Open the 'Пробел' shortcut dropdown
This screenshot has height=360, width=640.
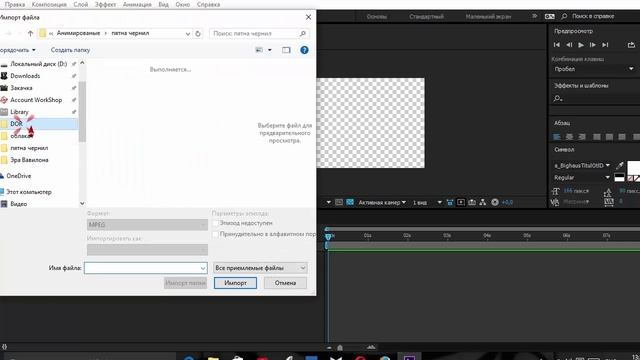coord(593,69)
